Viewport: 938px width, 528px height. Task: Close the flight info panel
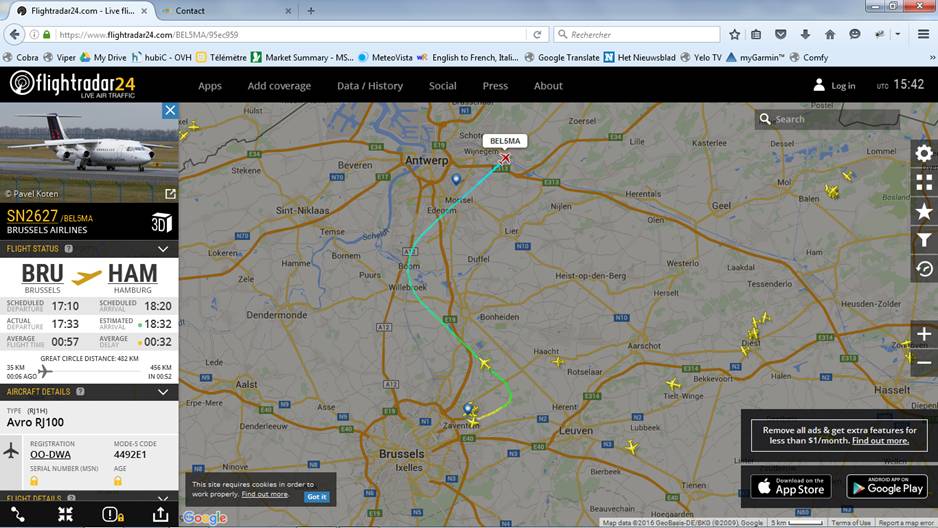tap(170, 110)
